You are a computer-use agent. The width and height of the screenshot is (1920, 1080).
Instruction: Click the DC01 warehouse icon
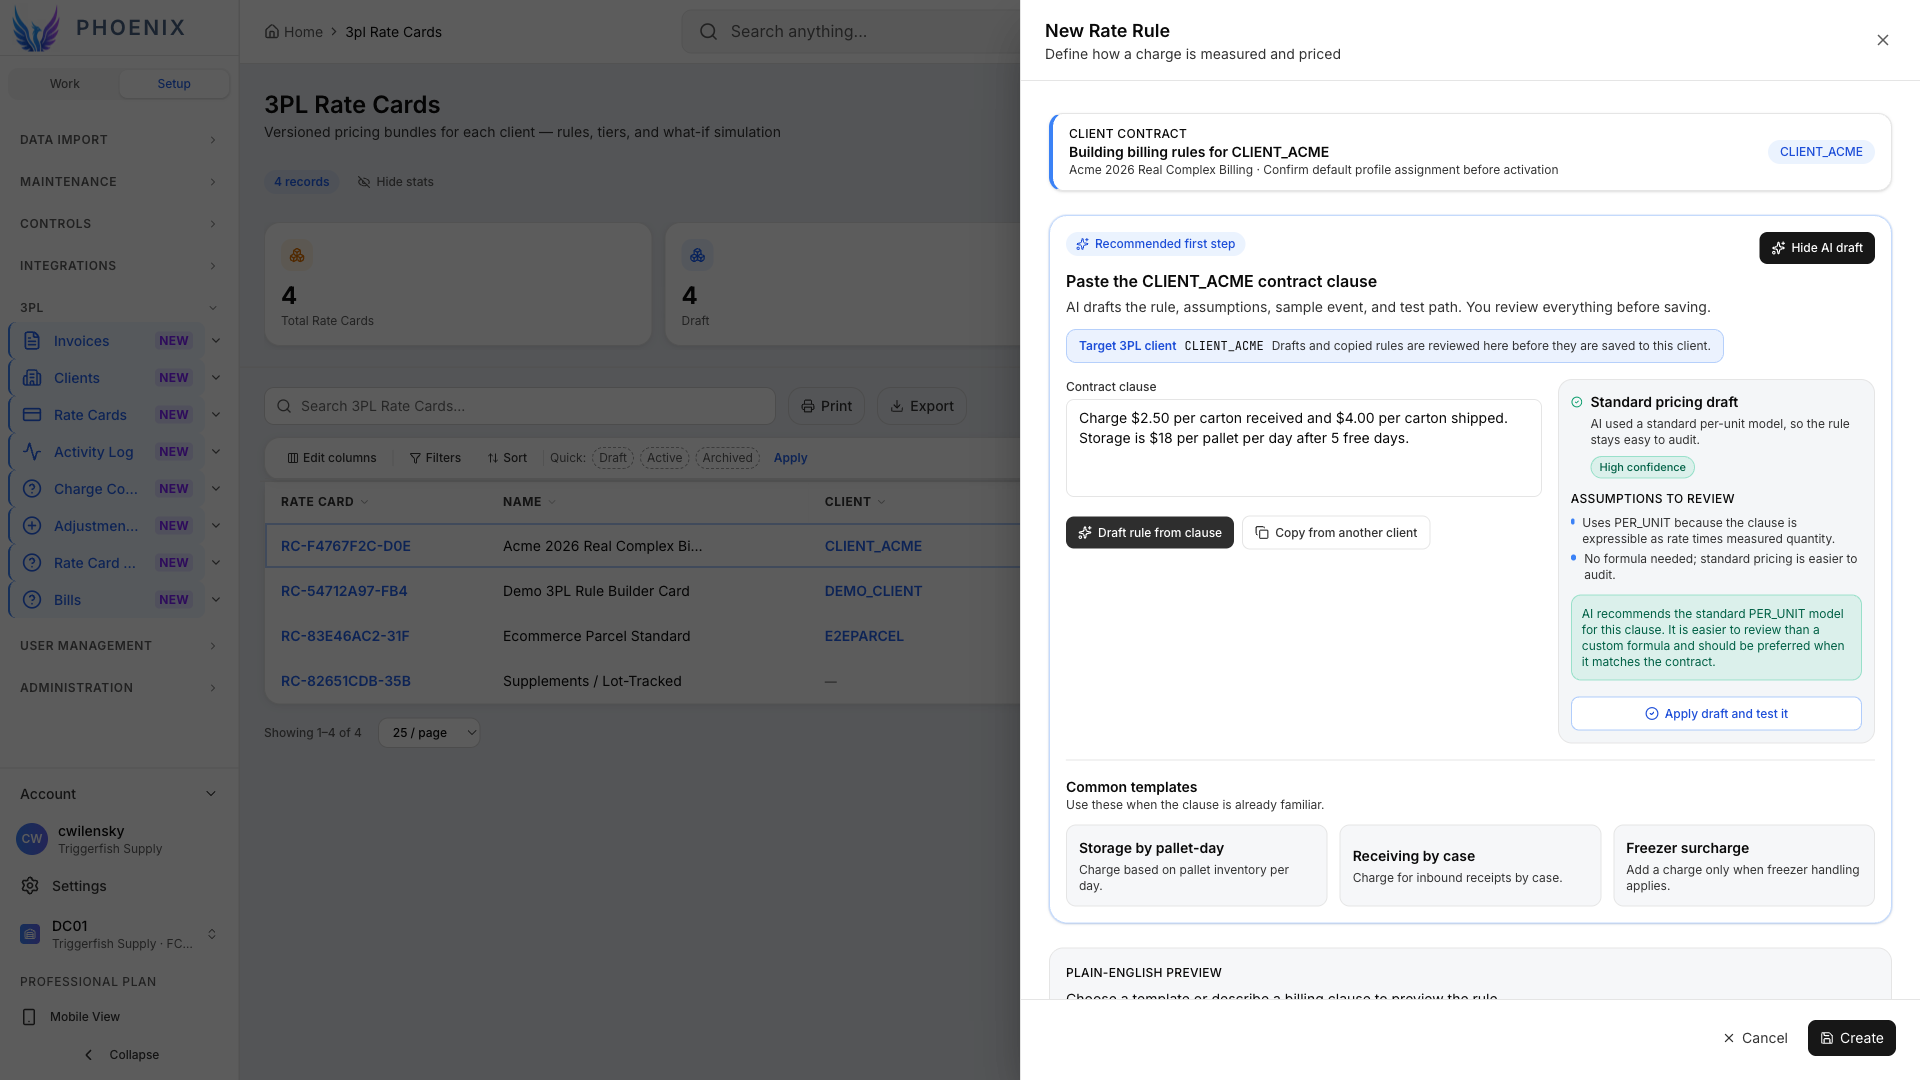[x=30, y=934]
